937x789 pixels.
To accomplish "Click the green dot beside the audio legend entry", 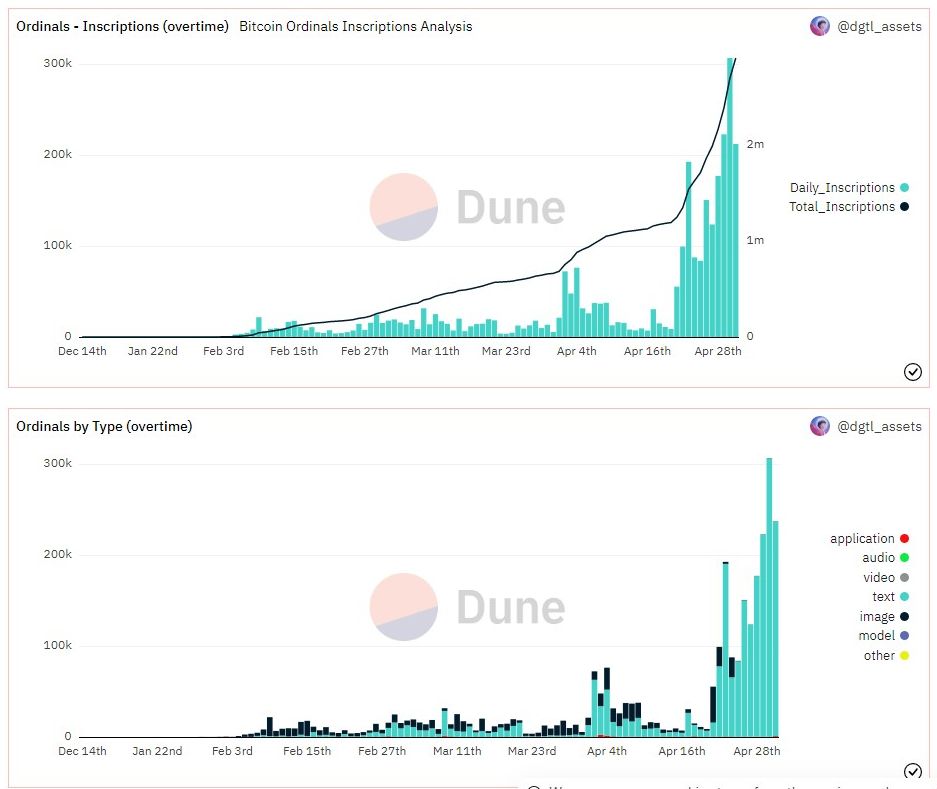I will click(903, 558).
